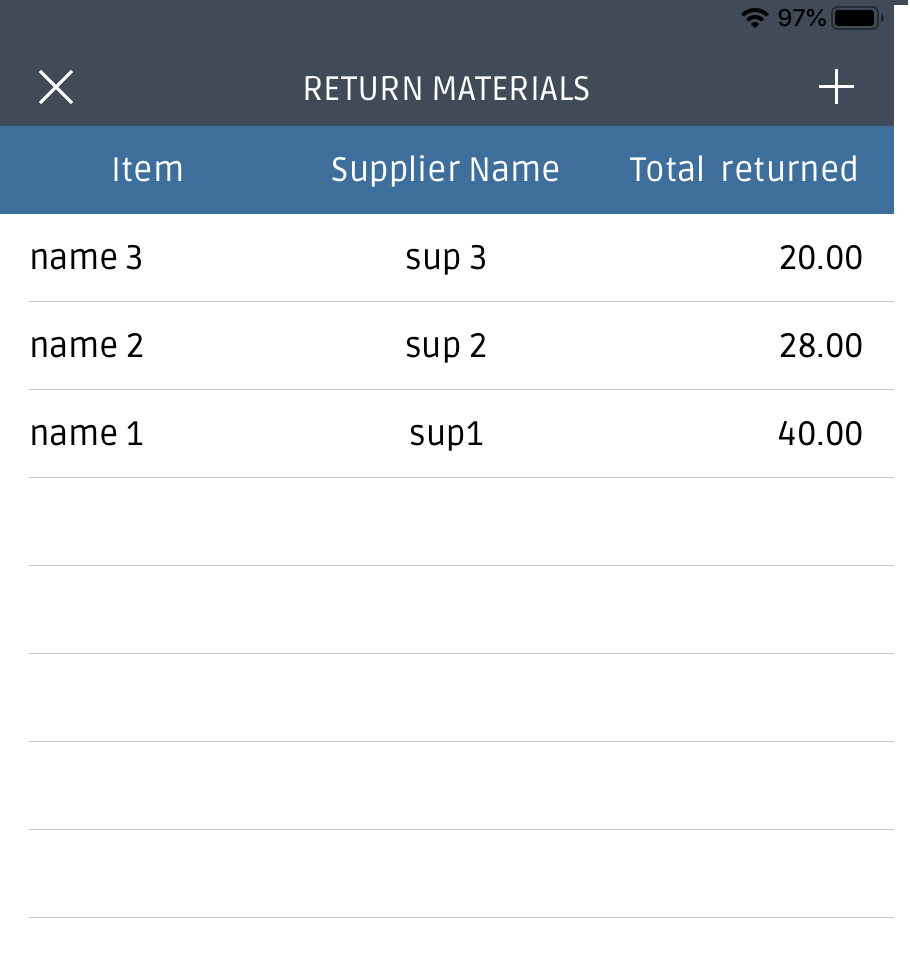This screenshot has height=957, width=910.
Task: Select the 40.00 total returned value
Action: [x=820, y=433]
